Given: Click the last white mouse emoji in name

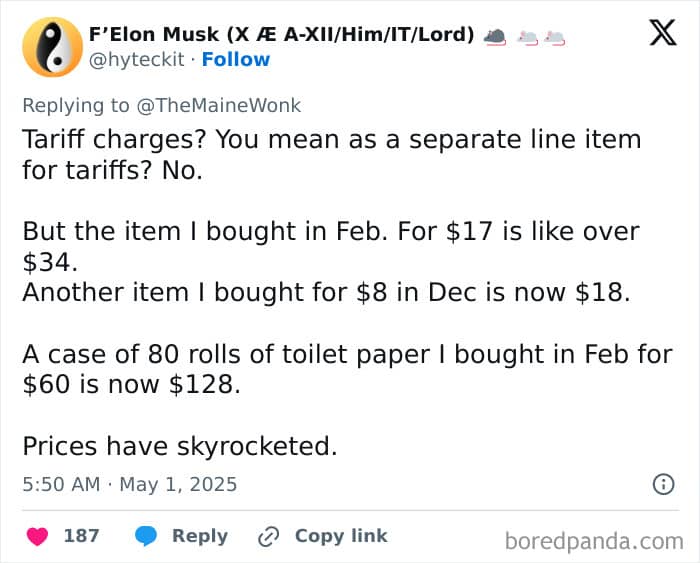Looking at the screenshot, I should [x=554, y=38].
